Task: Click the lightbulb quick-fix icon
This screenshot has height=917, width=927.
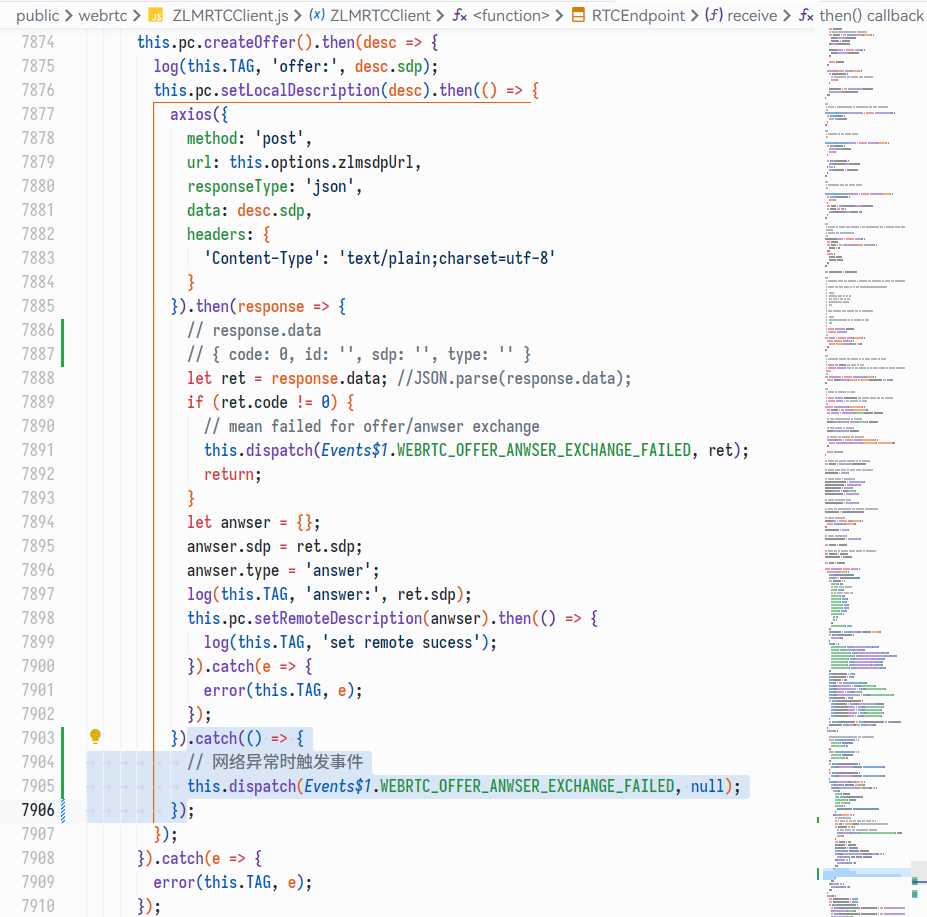Action: [96, 737]
